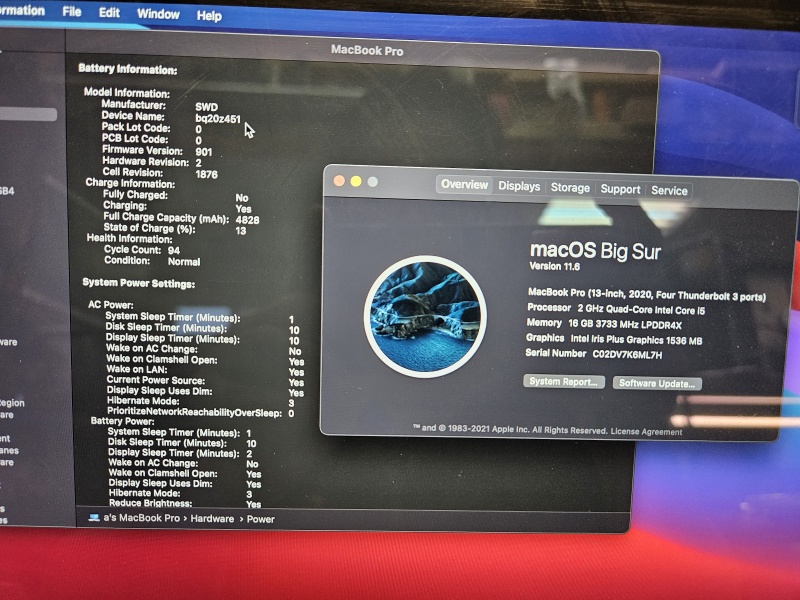Click the System Report button
The width and height of the screenshot is (800, 600).
[564, 382]
